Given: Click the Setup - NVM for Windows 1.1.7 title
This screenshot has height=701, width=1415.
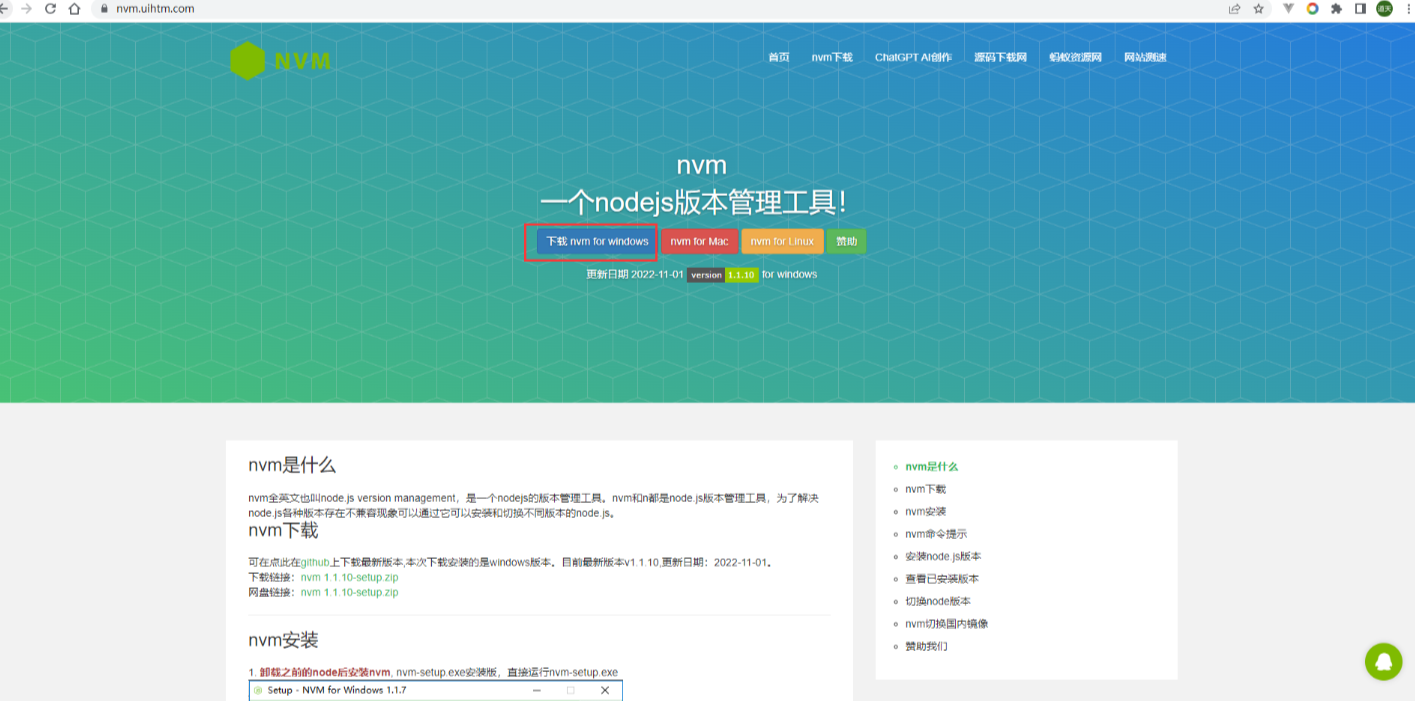Looking at the screenshot, I should (337, 690).
